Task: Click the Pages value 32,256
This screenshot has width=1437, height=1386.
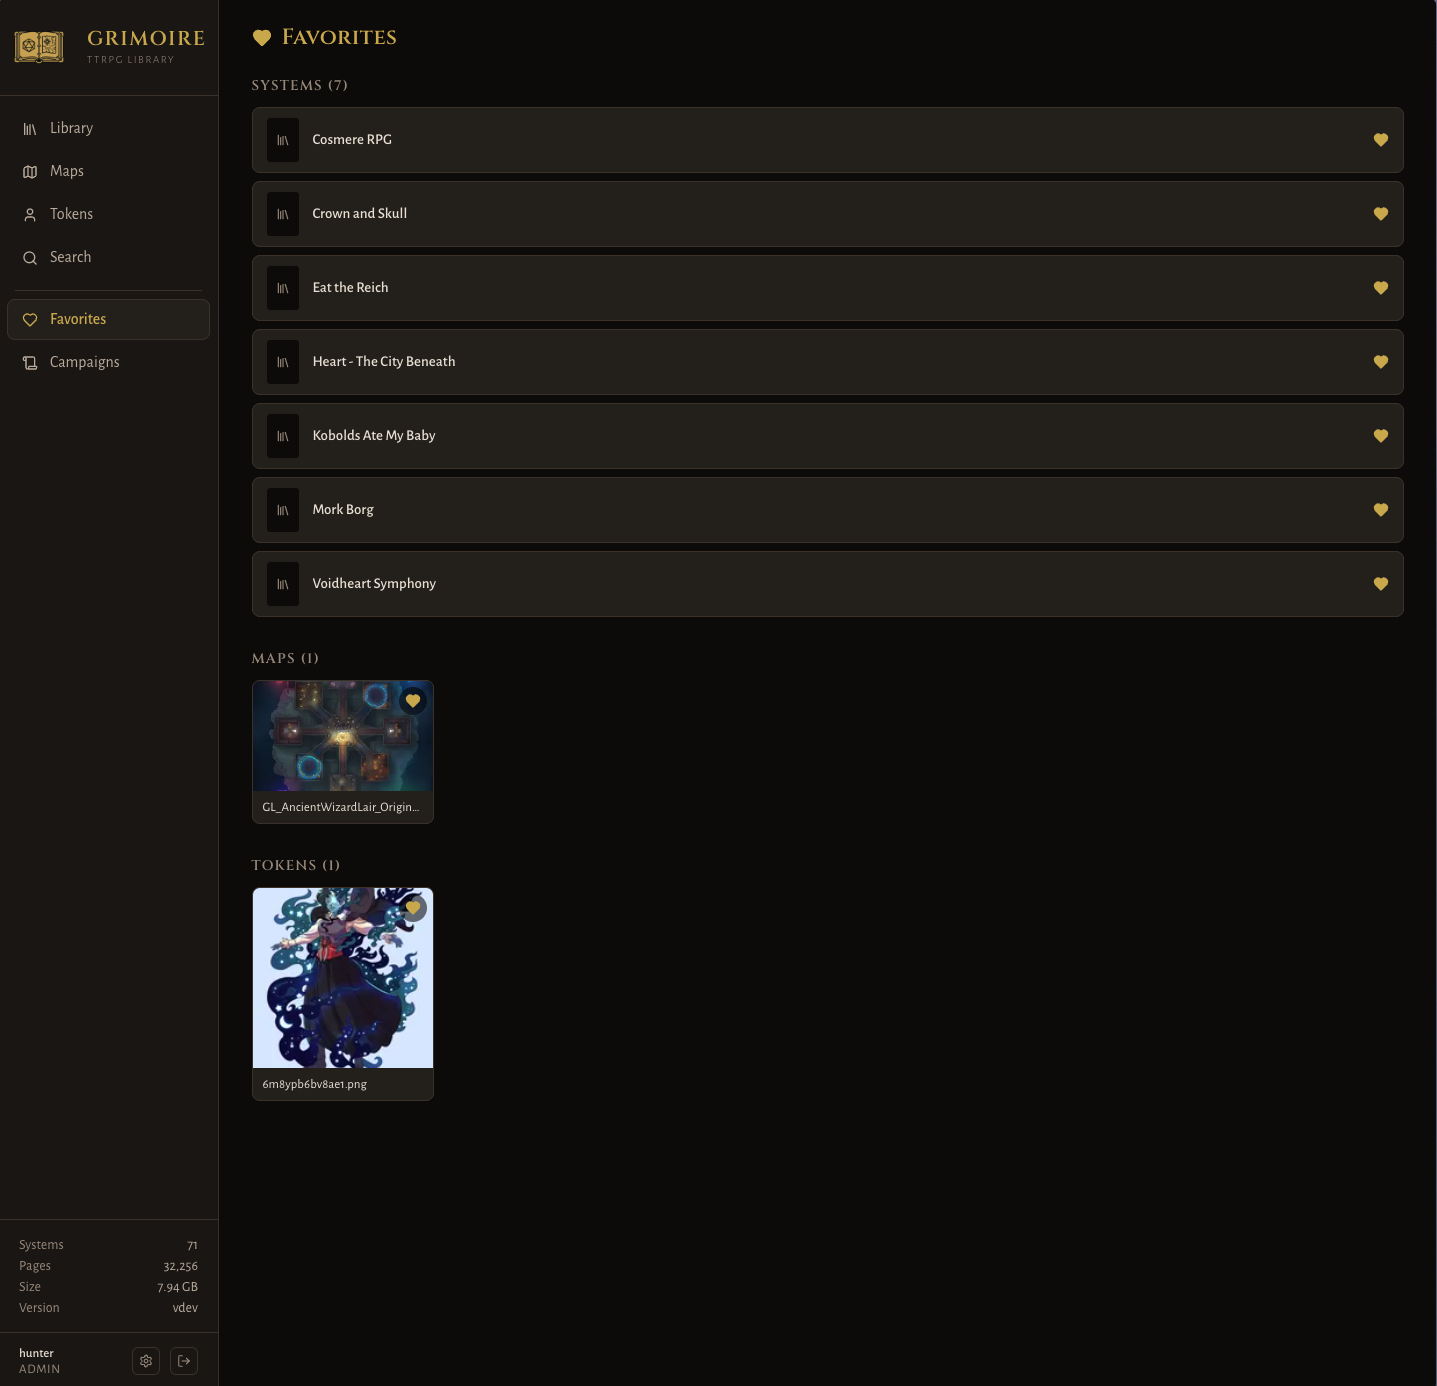Action: coord(181,1267)
